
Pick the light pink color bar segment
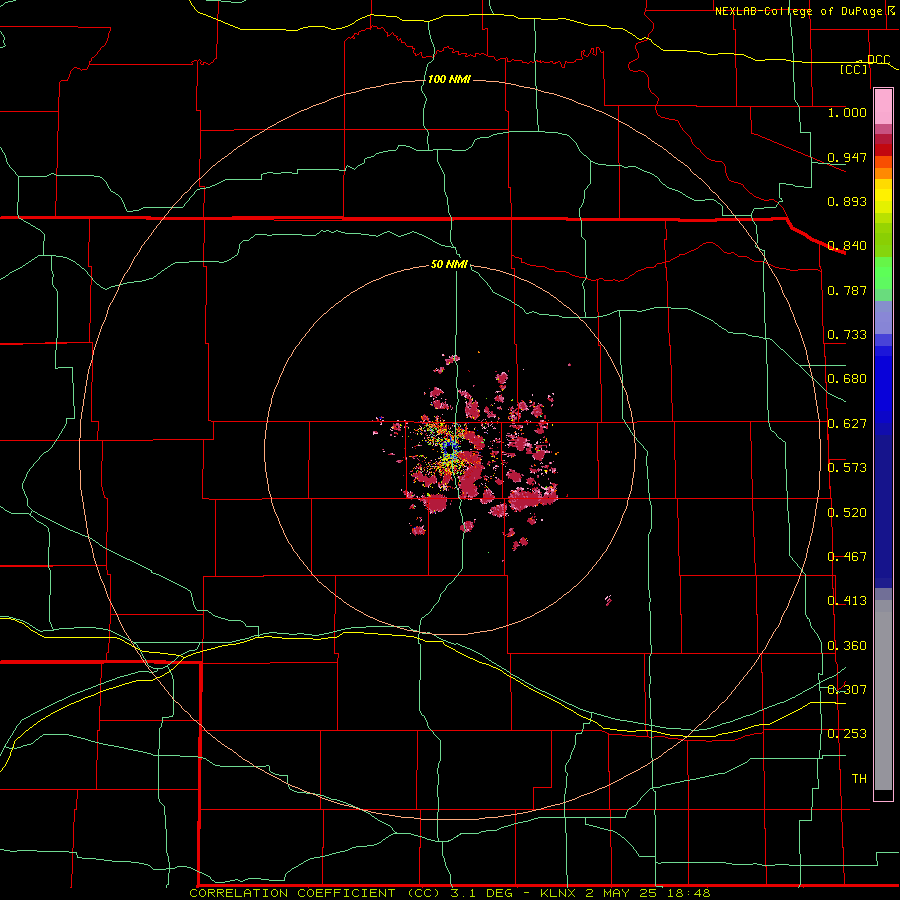tap(883, 106)
